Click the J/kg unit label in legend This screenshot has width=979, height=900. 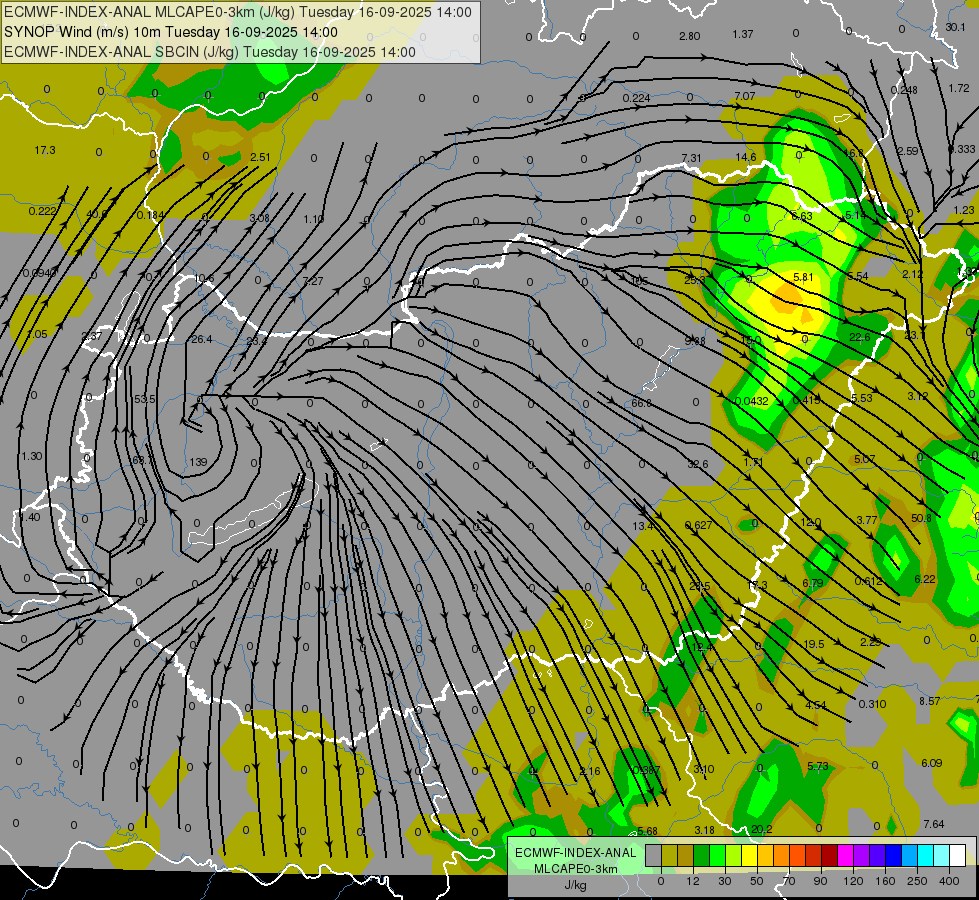[x=575, y=885]
